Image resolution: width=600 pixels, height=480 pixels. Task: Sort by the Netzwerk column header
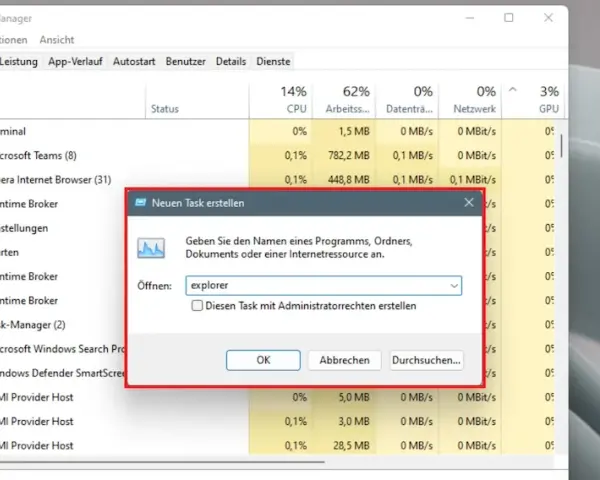coord(470,100)
